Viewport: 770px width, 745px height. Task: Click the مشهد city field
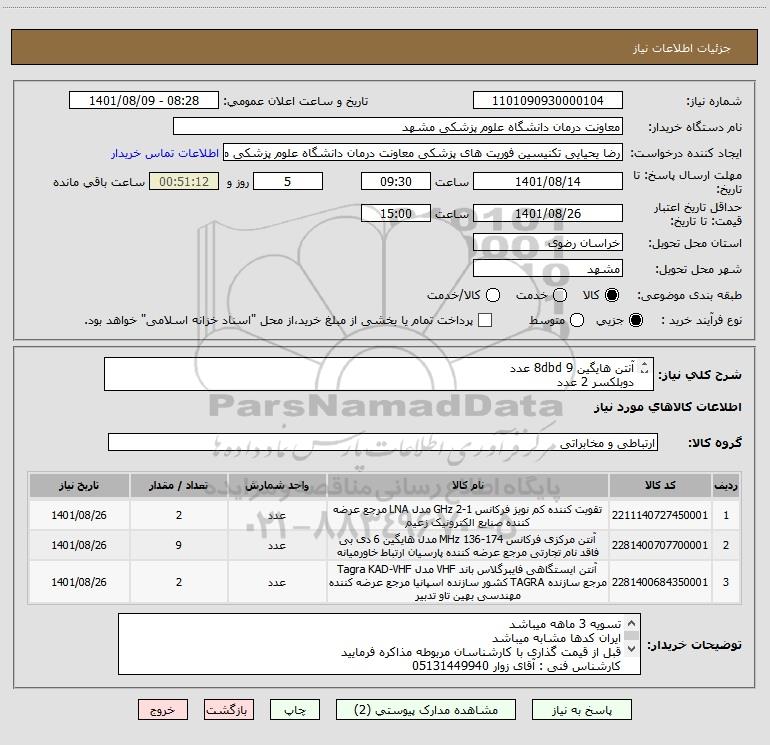[548, 269]
